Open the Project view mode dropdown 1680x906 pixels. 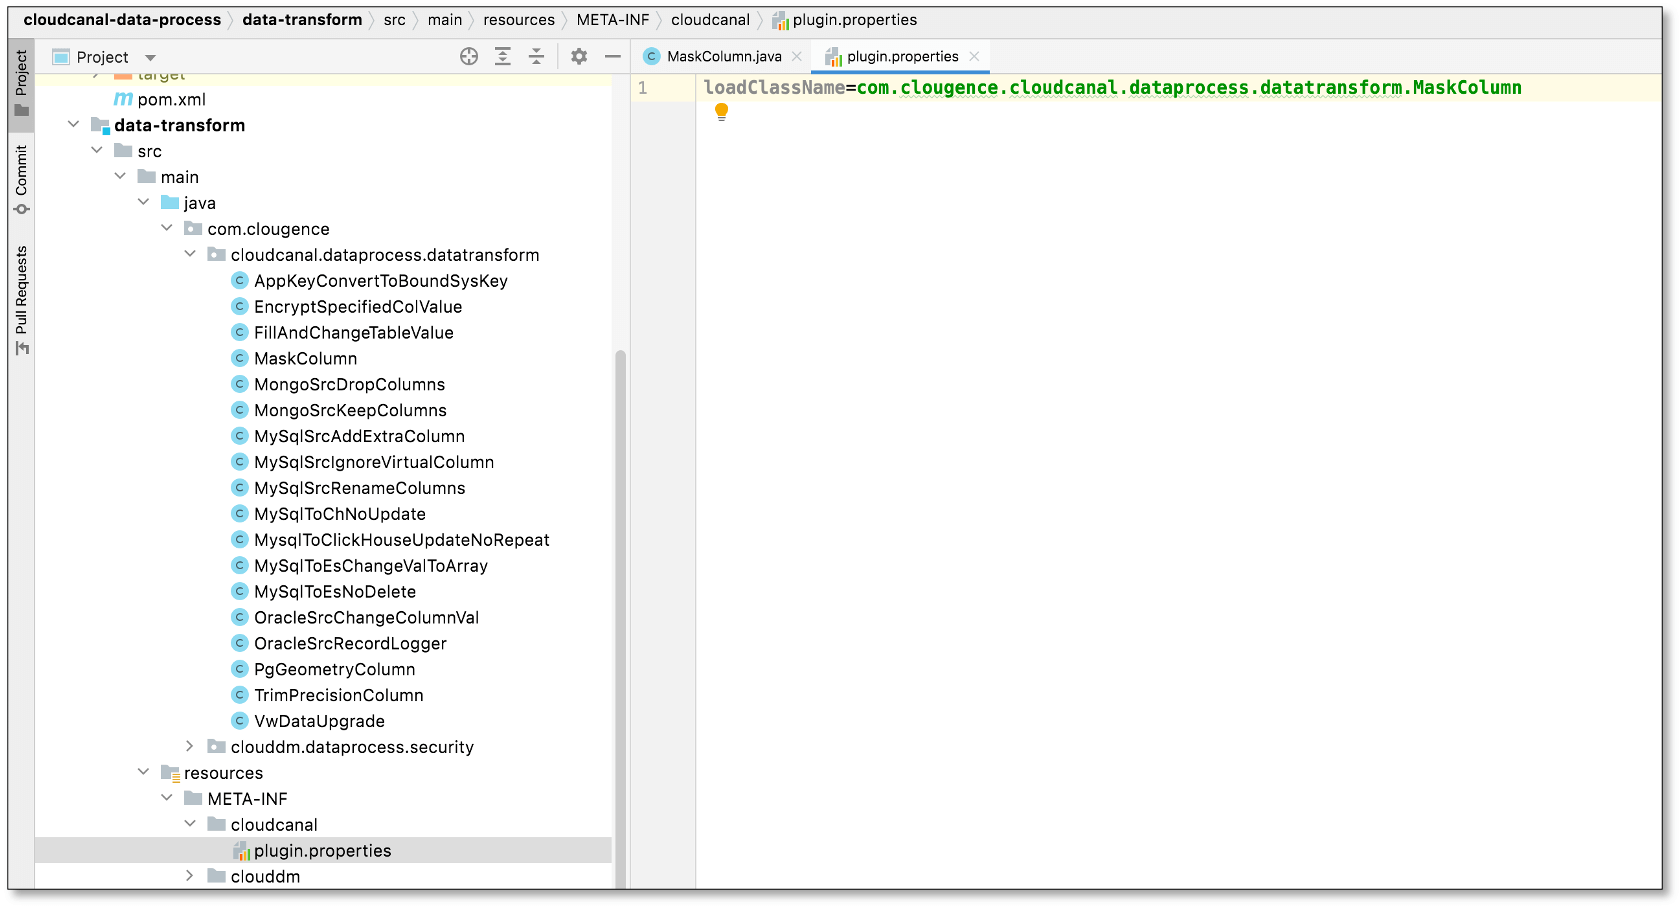(150, 57)
